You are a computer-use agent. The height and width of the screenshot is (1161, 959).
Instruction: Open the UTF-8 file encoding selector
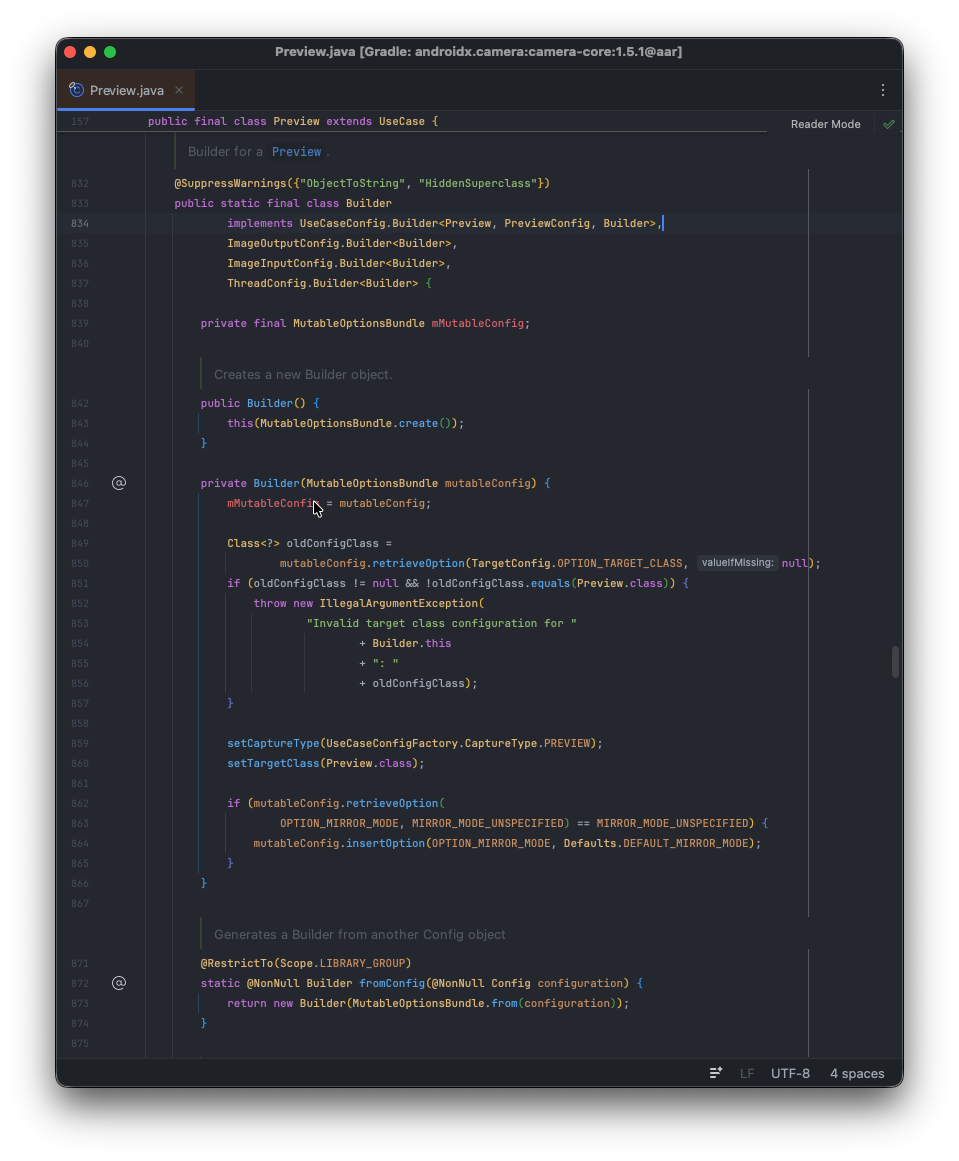pyautogui.click(x=790, y=1073)
